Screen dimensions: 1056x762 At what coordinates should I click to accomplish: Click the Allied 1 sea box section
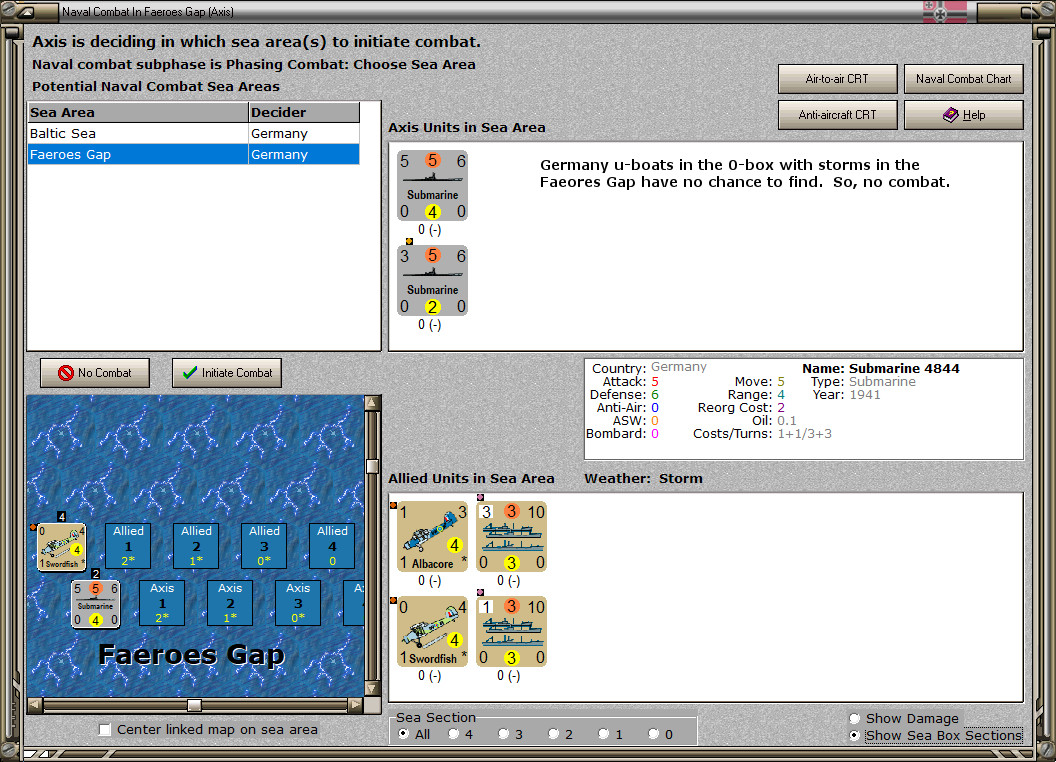128,546
